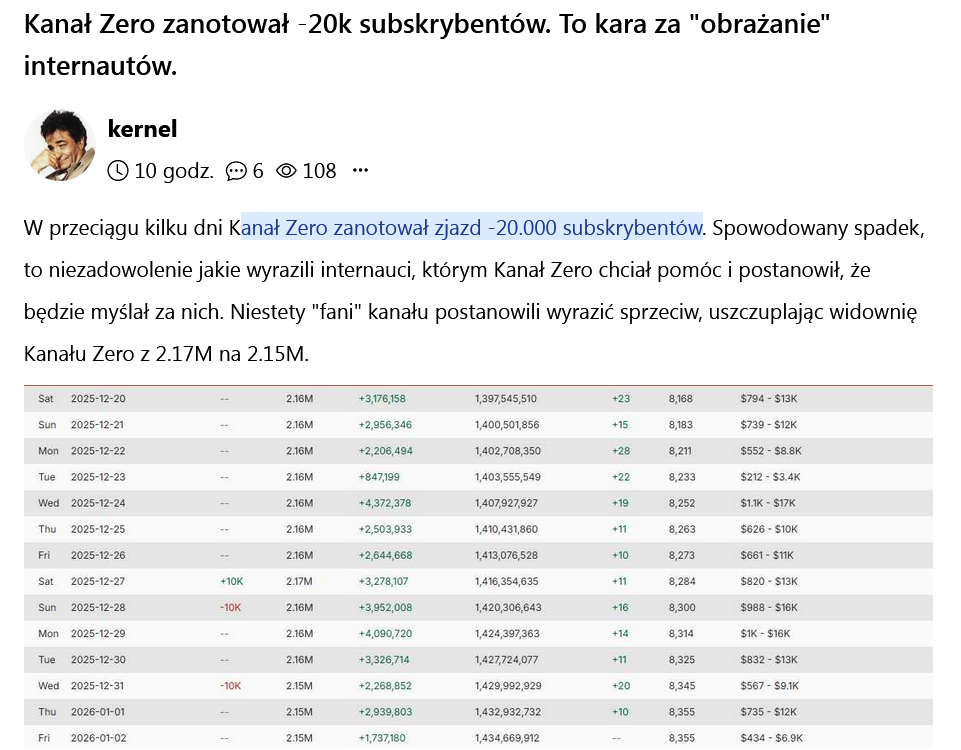Follow the highlighted "Kanał Zero zanotował zjazd" link
Image resolution: width=961 pixels, height=750 pixels.
pyautogui.click(x=470, y=228)
